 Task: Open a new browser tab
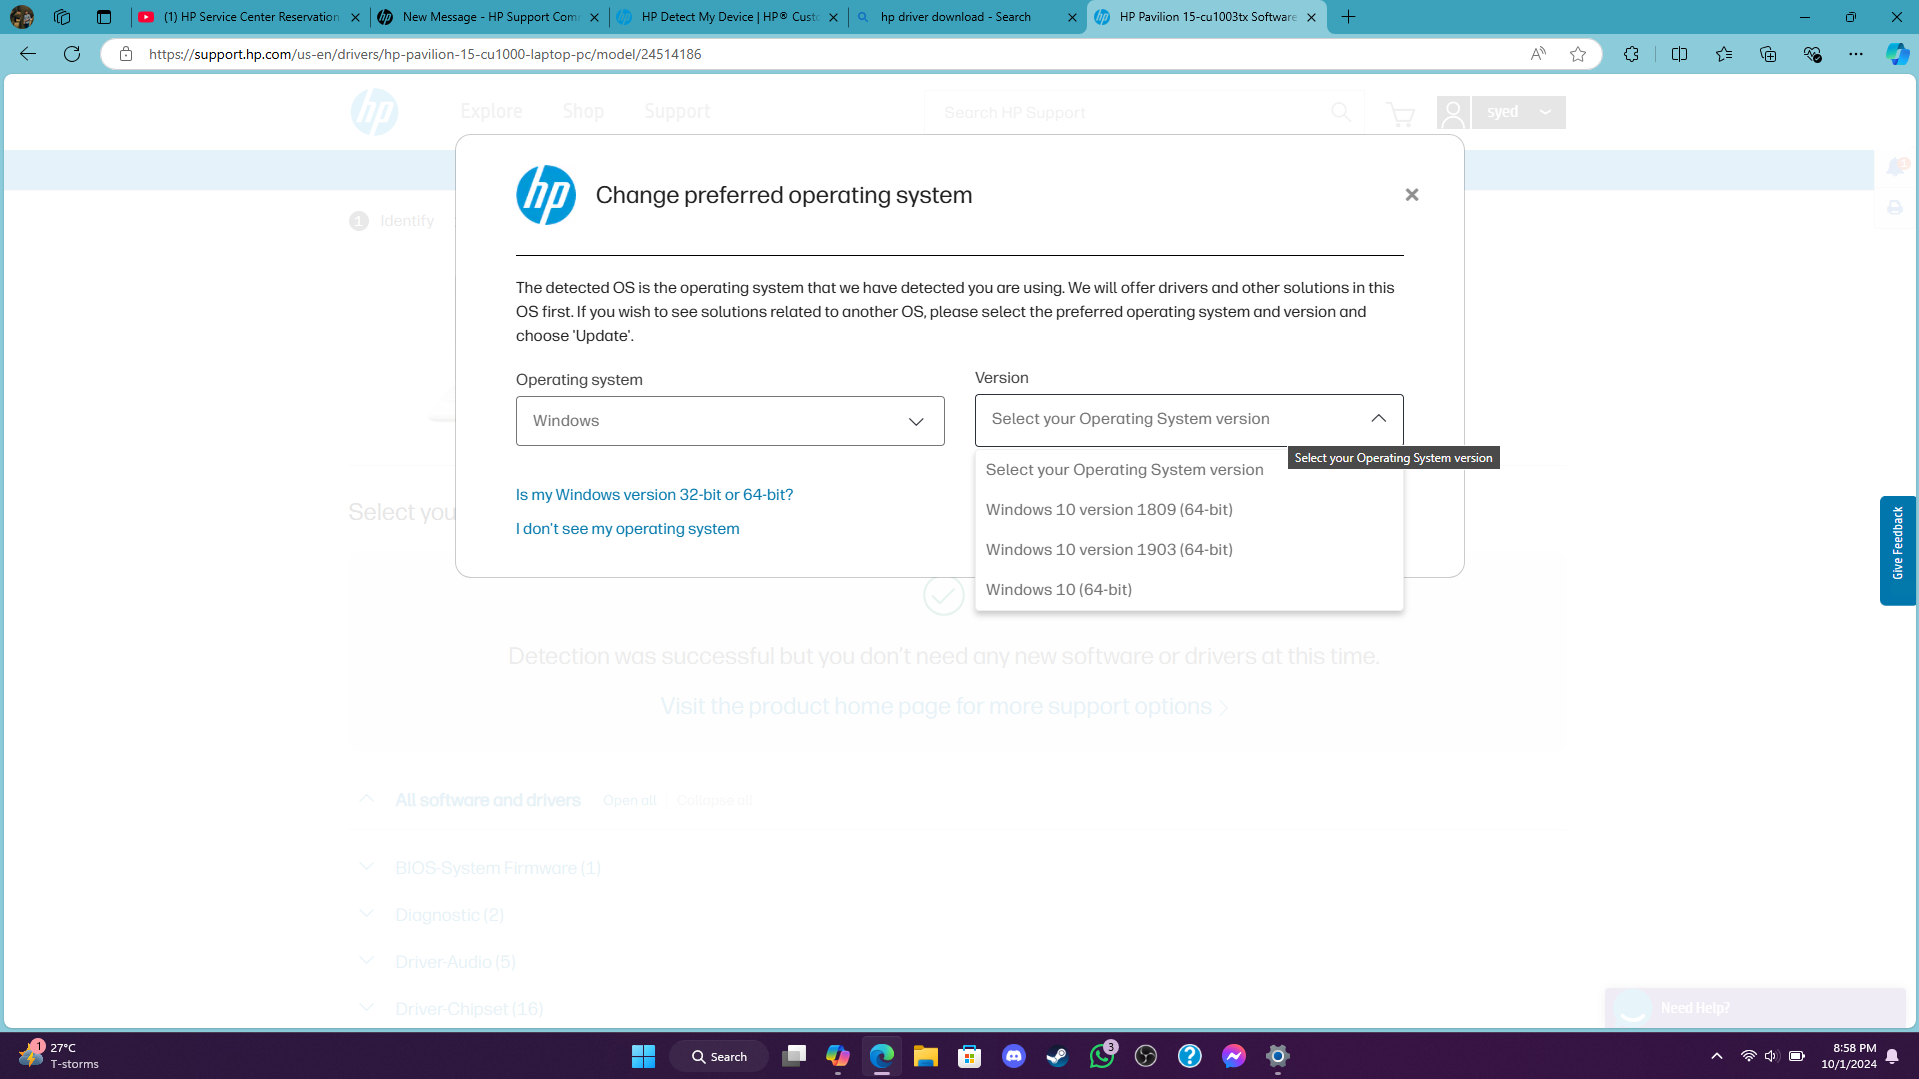click(1348, 17)
